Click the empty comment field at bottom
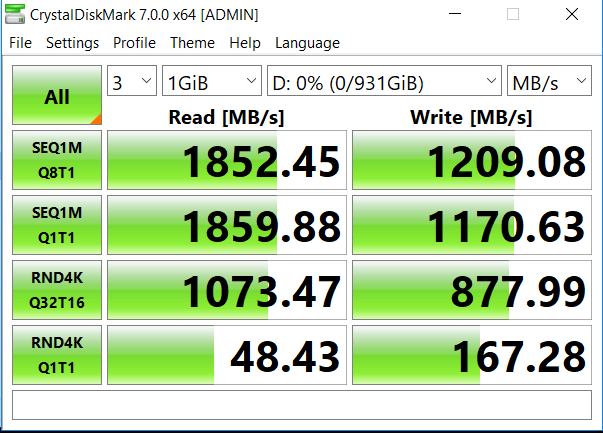 coord(302,405)
